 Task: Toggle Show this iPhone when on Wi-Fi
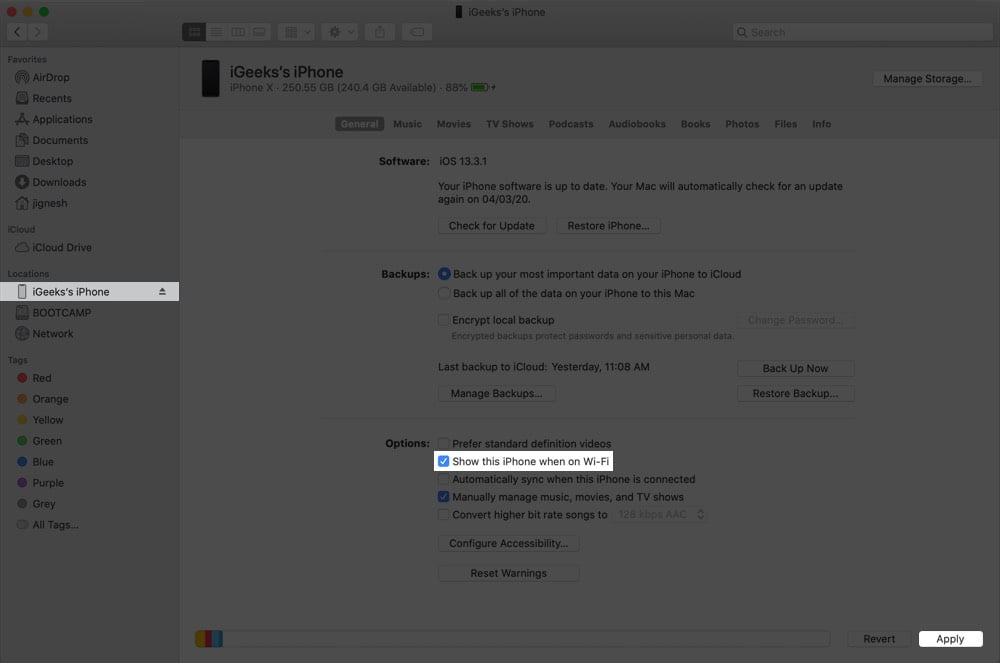443,461
